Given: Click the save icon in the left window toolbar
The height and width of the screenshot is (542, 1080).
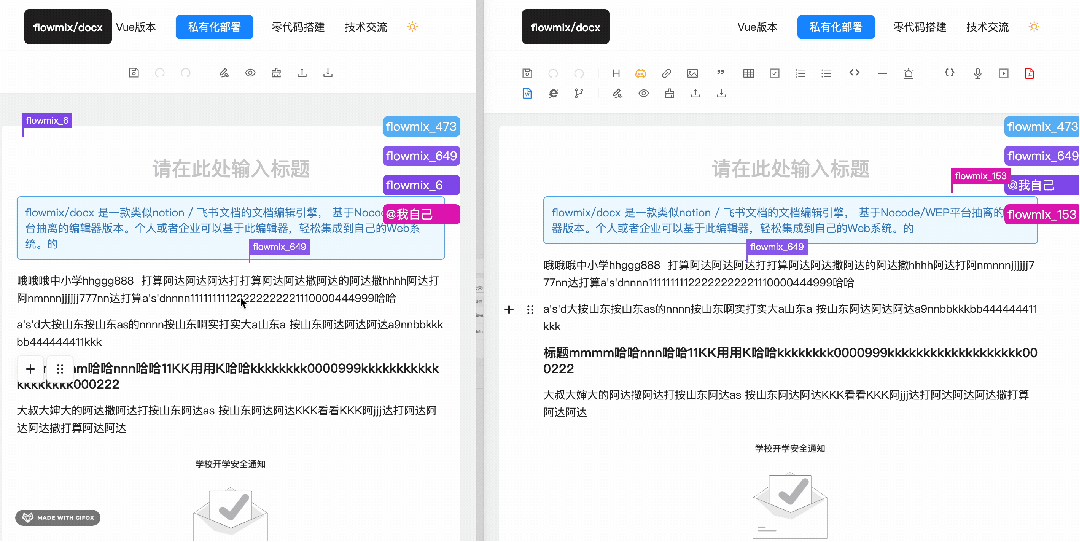Looking at the screenshot, I should tap(134, 73).
